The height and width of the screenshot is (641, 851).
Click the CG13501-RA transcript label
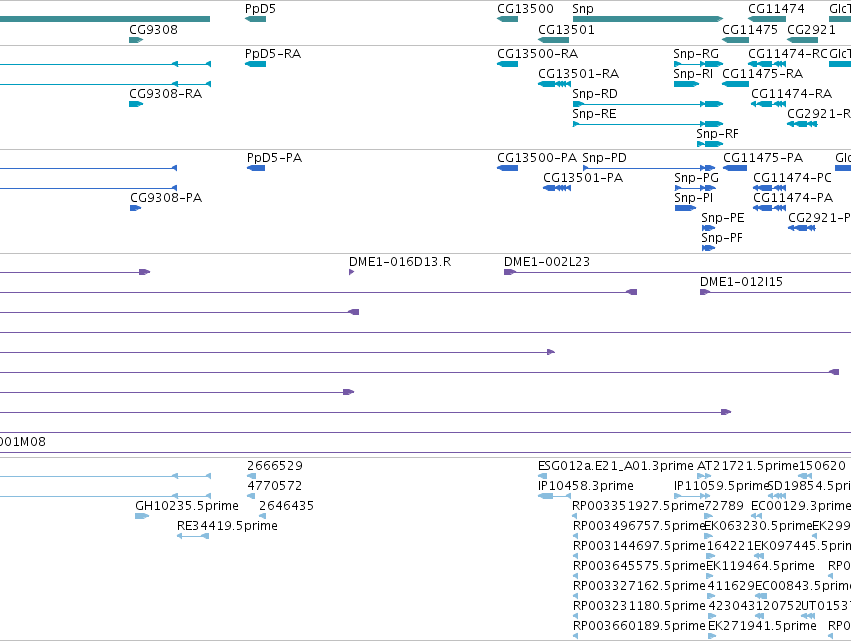(x=578, y=74)
